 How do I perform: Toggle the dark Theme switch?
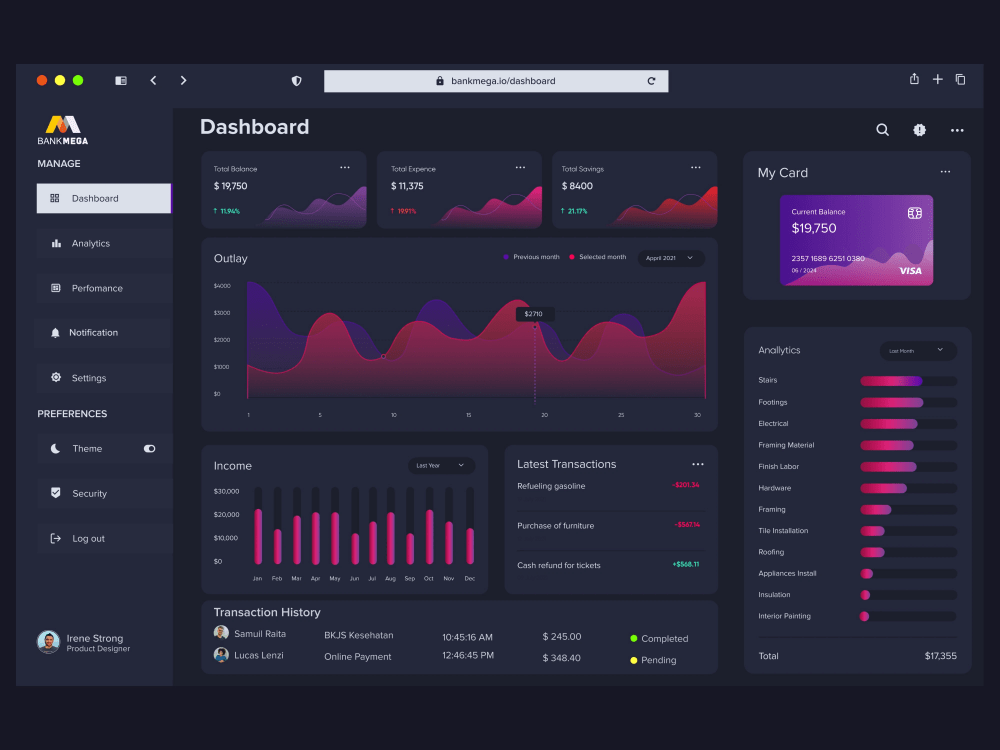tap(150, 448)
